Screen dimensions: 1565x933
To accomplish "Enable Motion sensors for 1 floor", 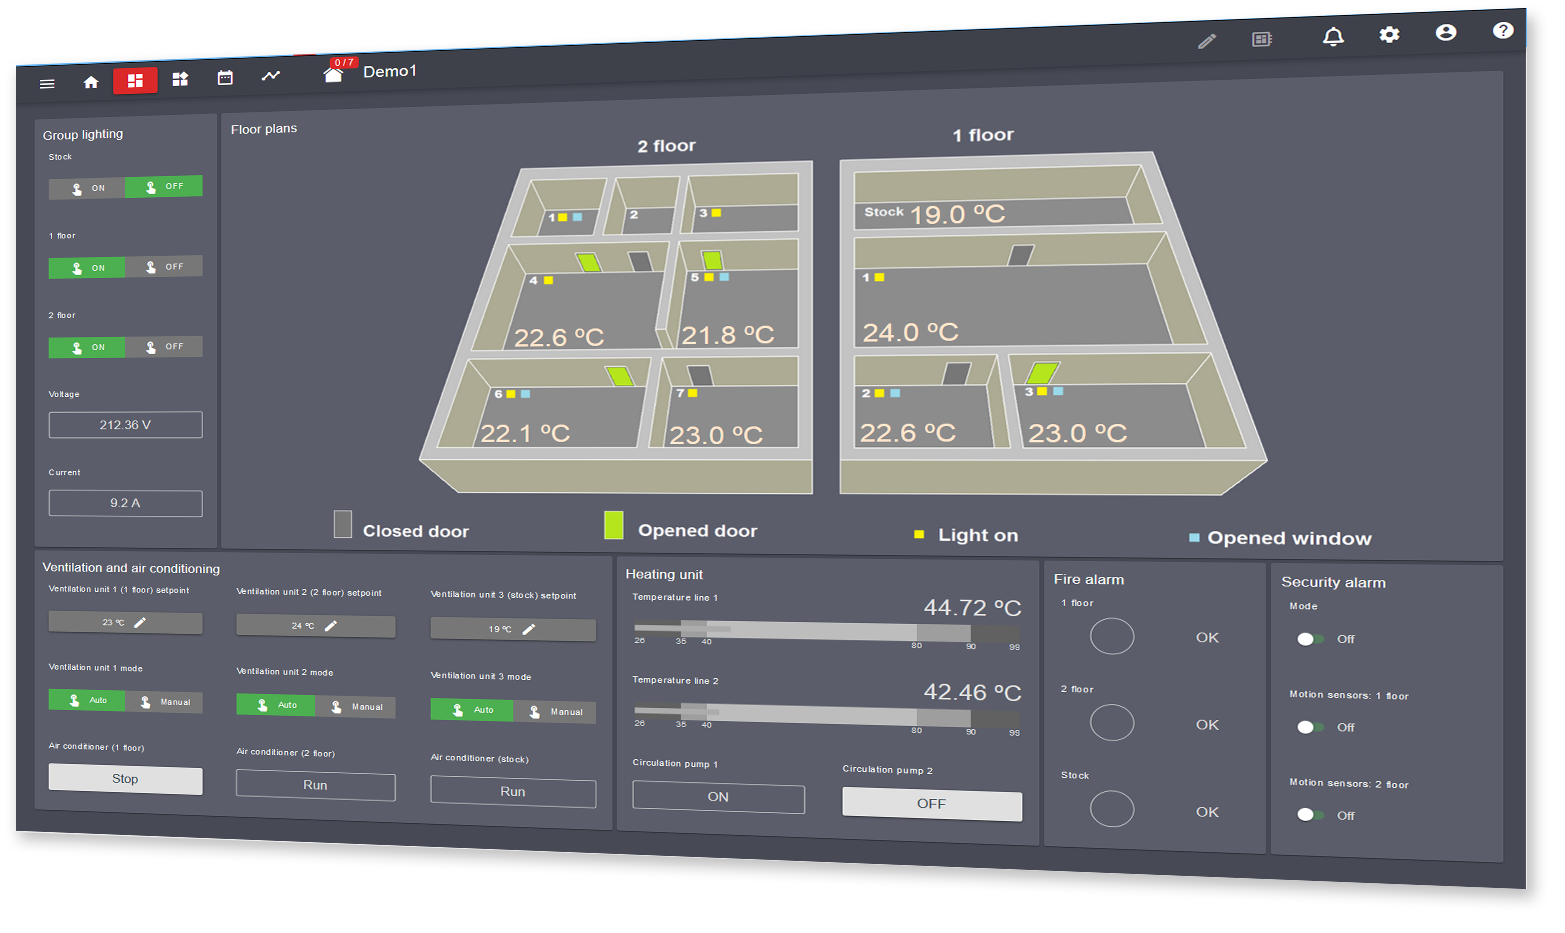I will pyautogui.click(x=1309, y=727).
